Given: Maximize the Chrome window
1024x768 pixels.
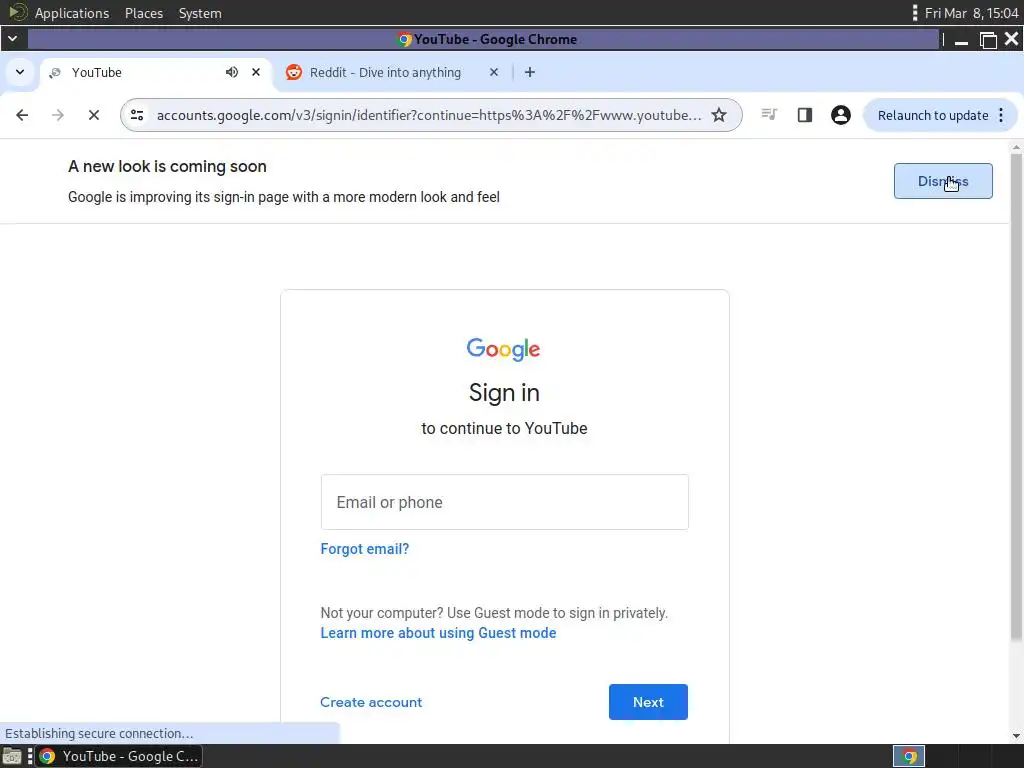Looking at the screenshot, I should (988, 40).
